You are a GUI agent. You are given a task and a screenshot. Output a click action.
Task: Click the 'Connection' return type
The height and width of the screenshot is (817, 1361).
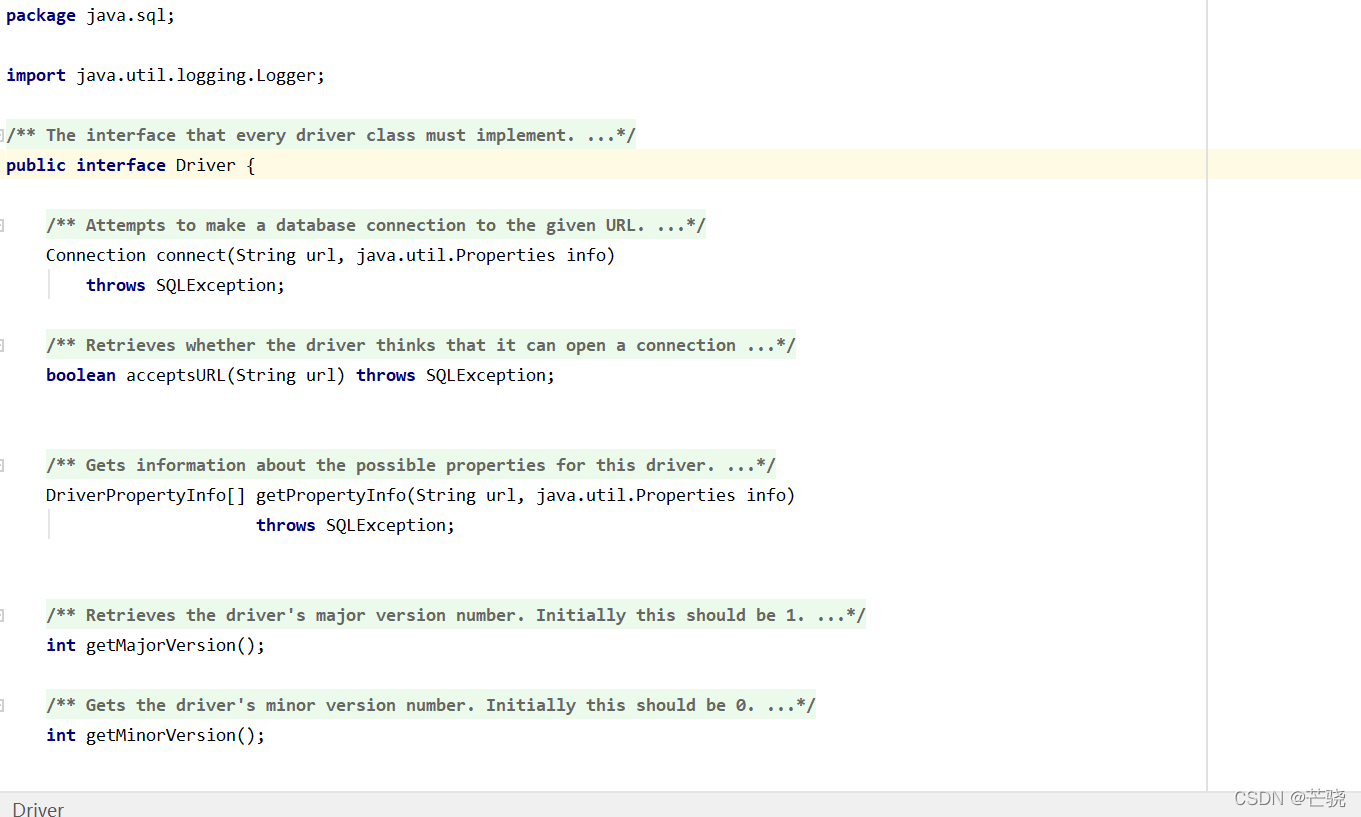pyautogui.click(x=96, y=255)
